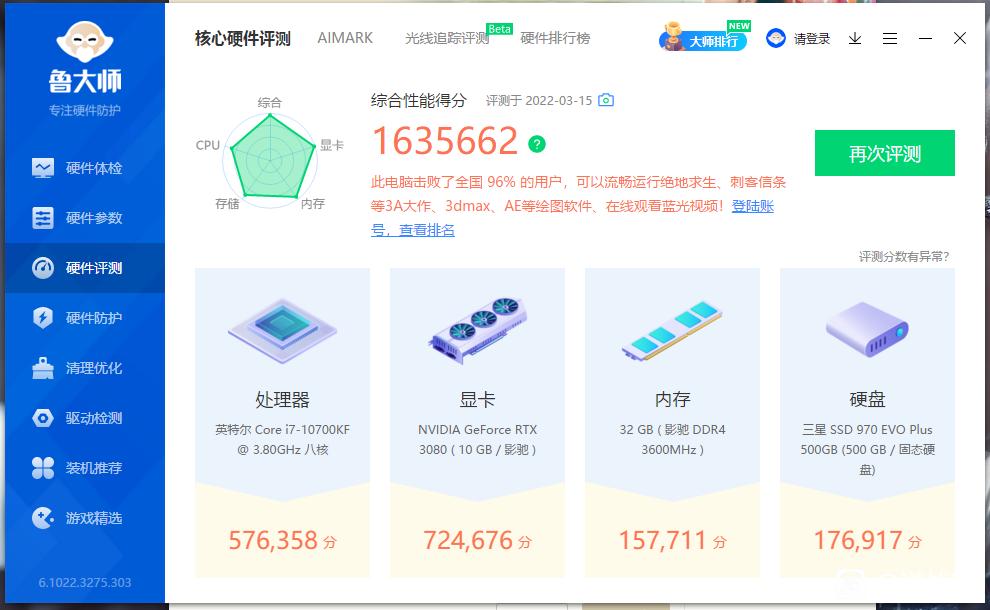The width and height of the screenshot is (990, 610).
Task: Open the 登陆账号，查看排名 link
Action: coord(572,218)
